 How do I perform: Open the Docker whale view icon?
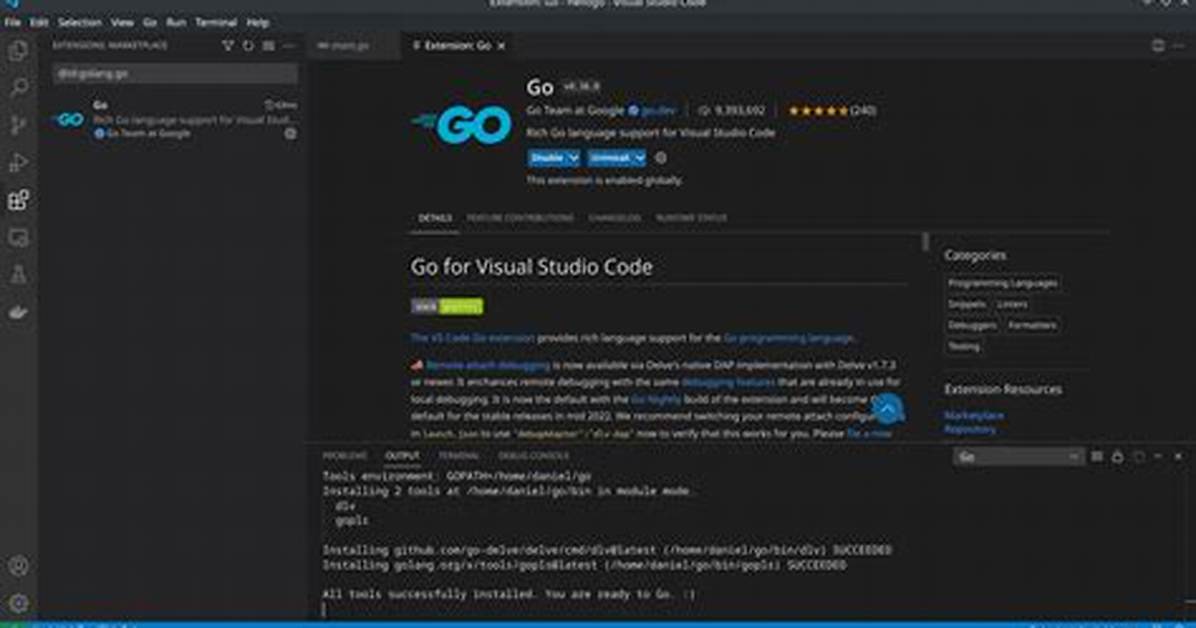(x=18, y=312)
